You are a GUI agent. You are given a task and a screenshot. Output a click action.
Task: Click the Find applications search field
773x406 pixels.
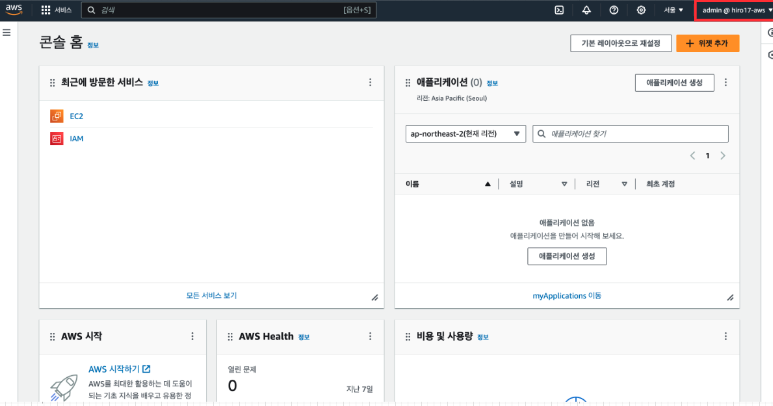(630, 134)
